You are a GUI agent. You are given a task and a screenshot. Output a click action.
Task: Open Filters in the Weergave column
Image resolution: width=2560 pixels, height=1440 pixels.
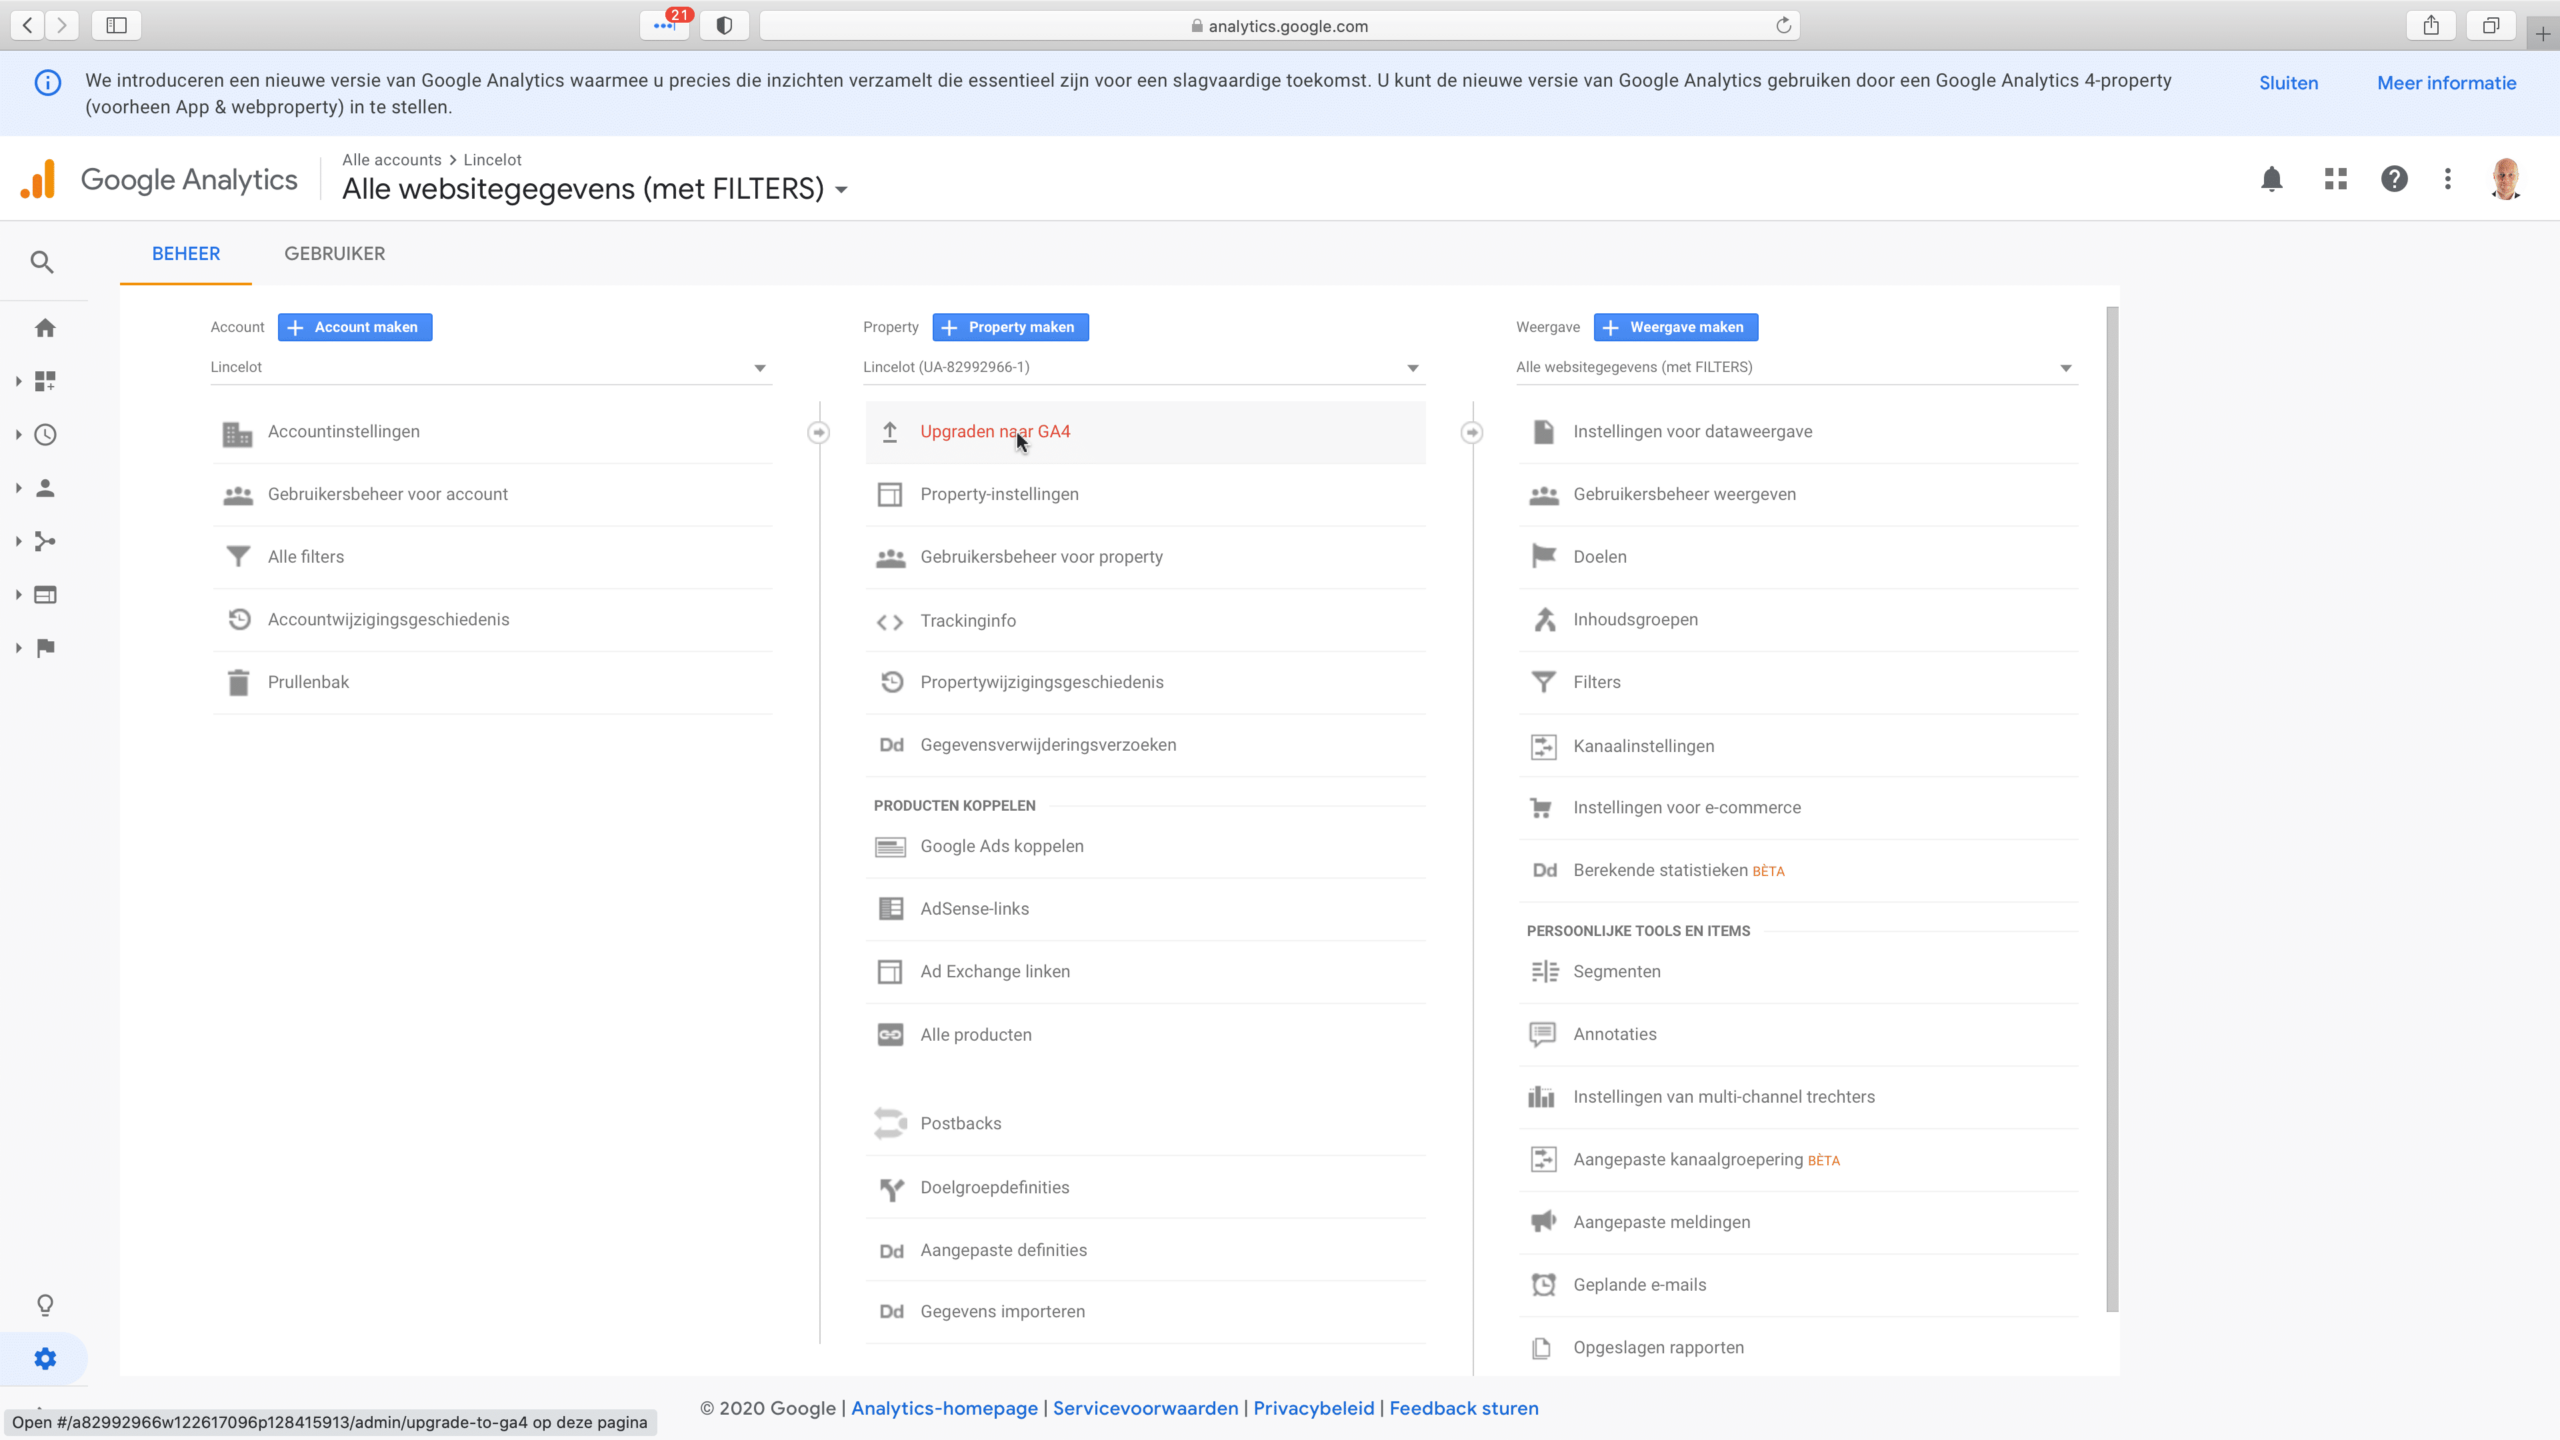[1798, 682]
